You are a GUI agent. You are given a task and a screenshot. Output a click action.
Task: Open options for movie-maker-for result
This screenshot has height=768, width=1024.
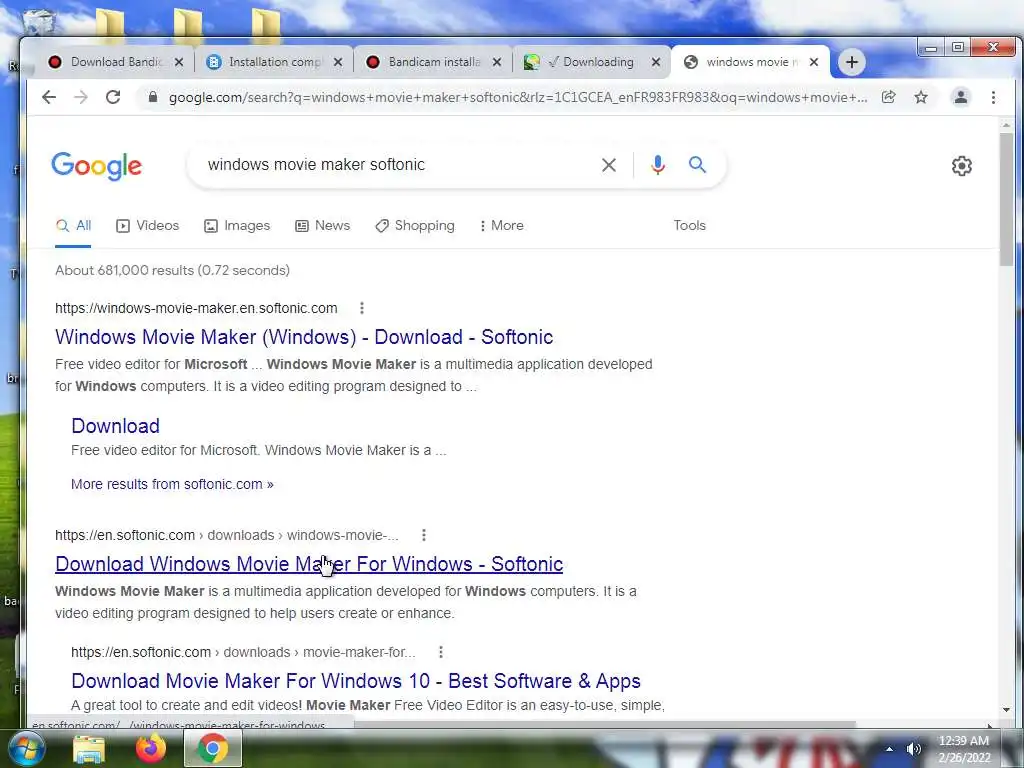coord(441,652)
